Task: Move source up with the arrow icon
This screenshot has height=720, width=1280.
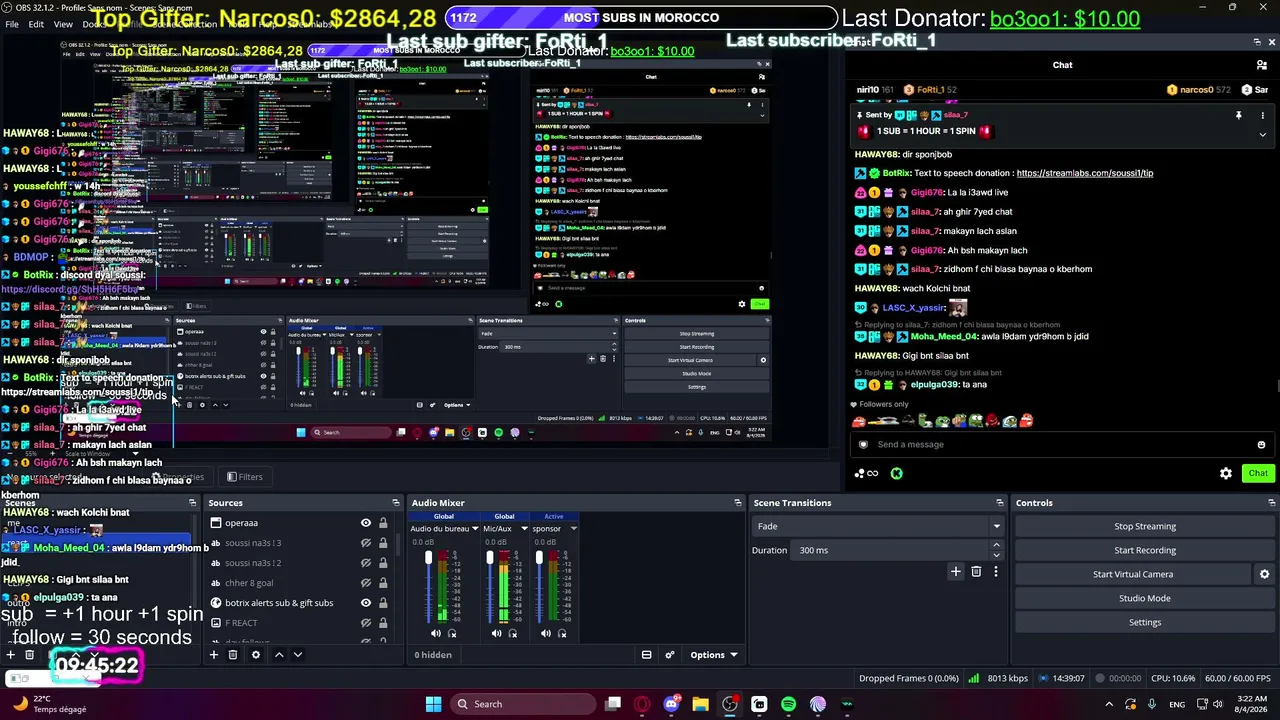Action: point(279,655)
